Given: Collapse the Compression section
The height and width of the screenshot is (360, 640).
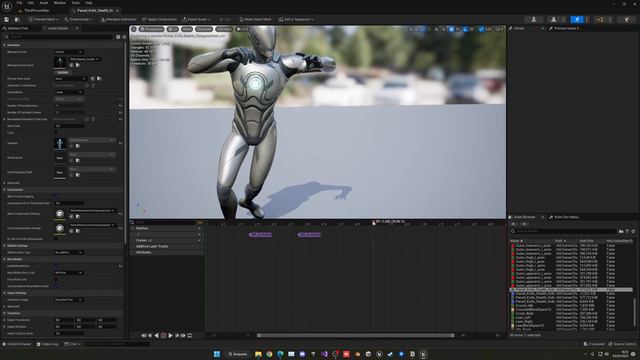Looking at the screenshot, I should 4,190.
